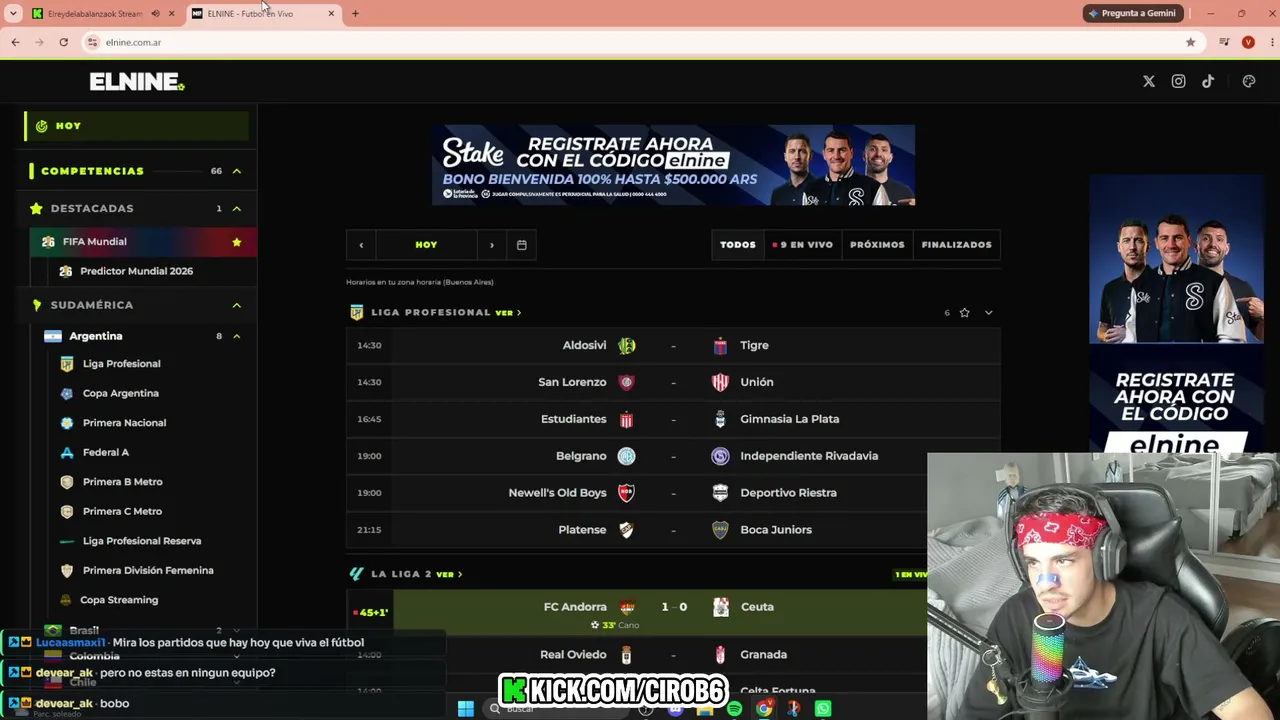This screenshot has height=720, width=1280.
Task: Open the Platense vs Boca Juniors match
Action: click(673, 530)
